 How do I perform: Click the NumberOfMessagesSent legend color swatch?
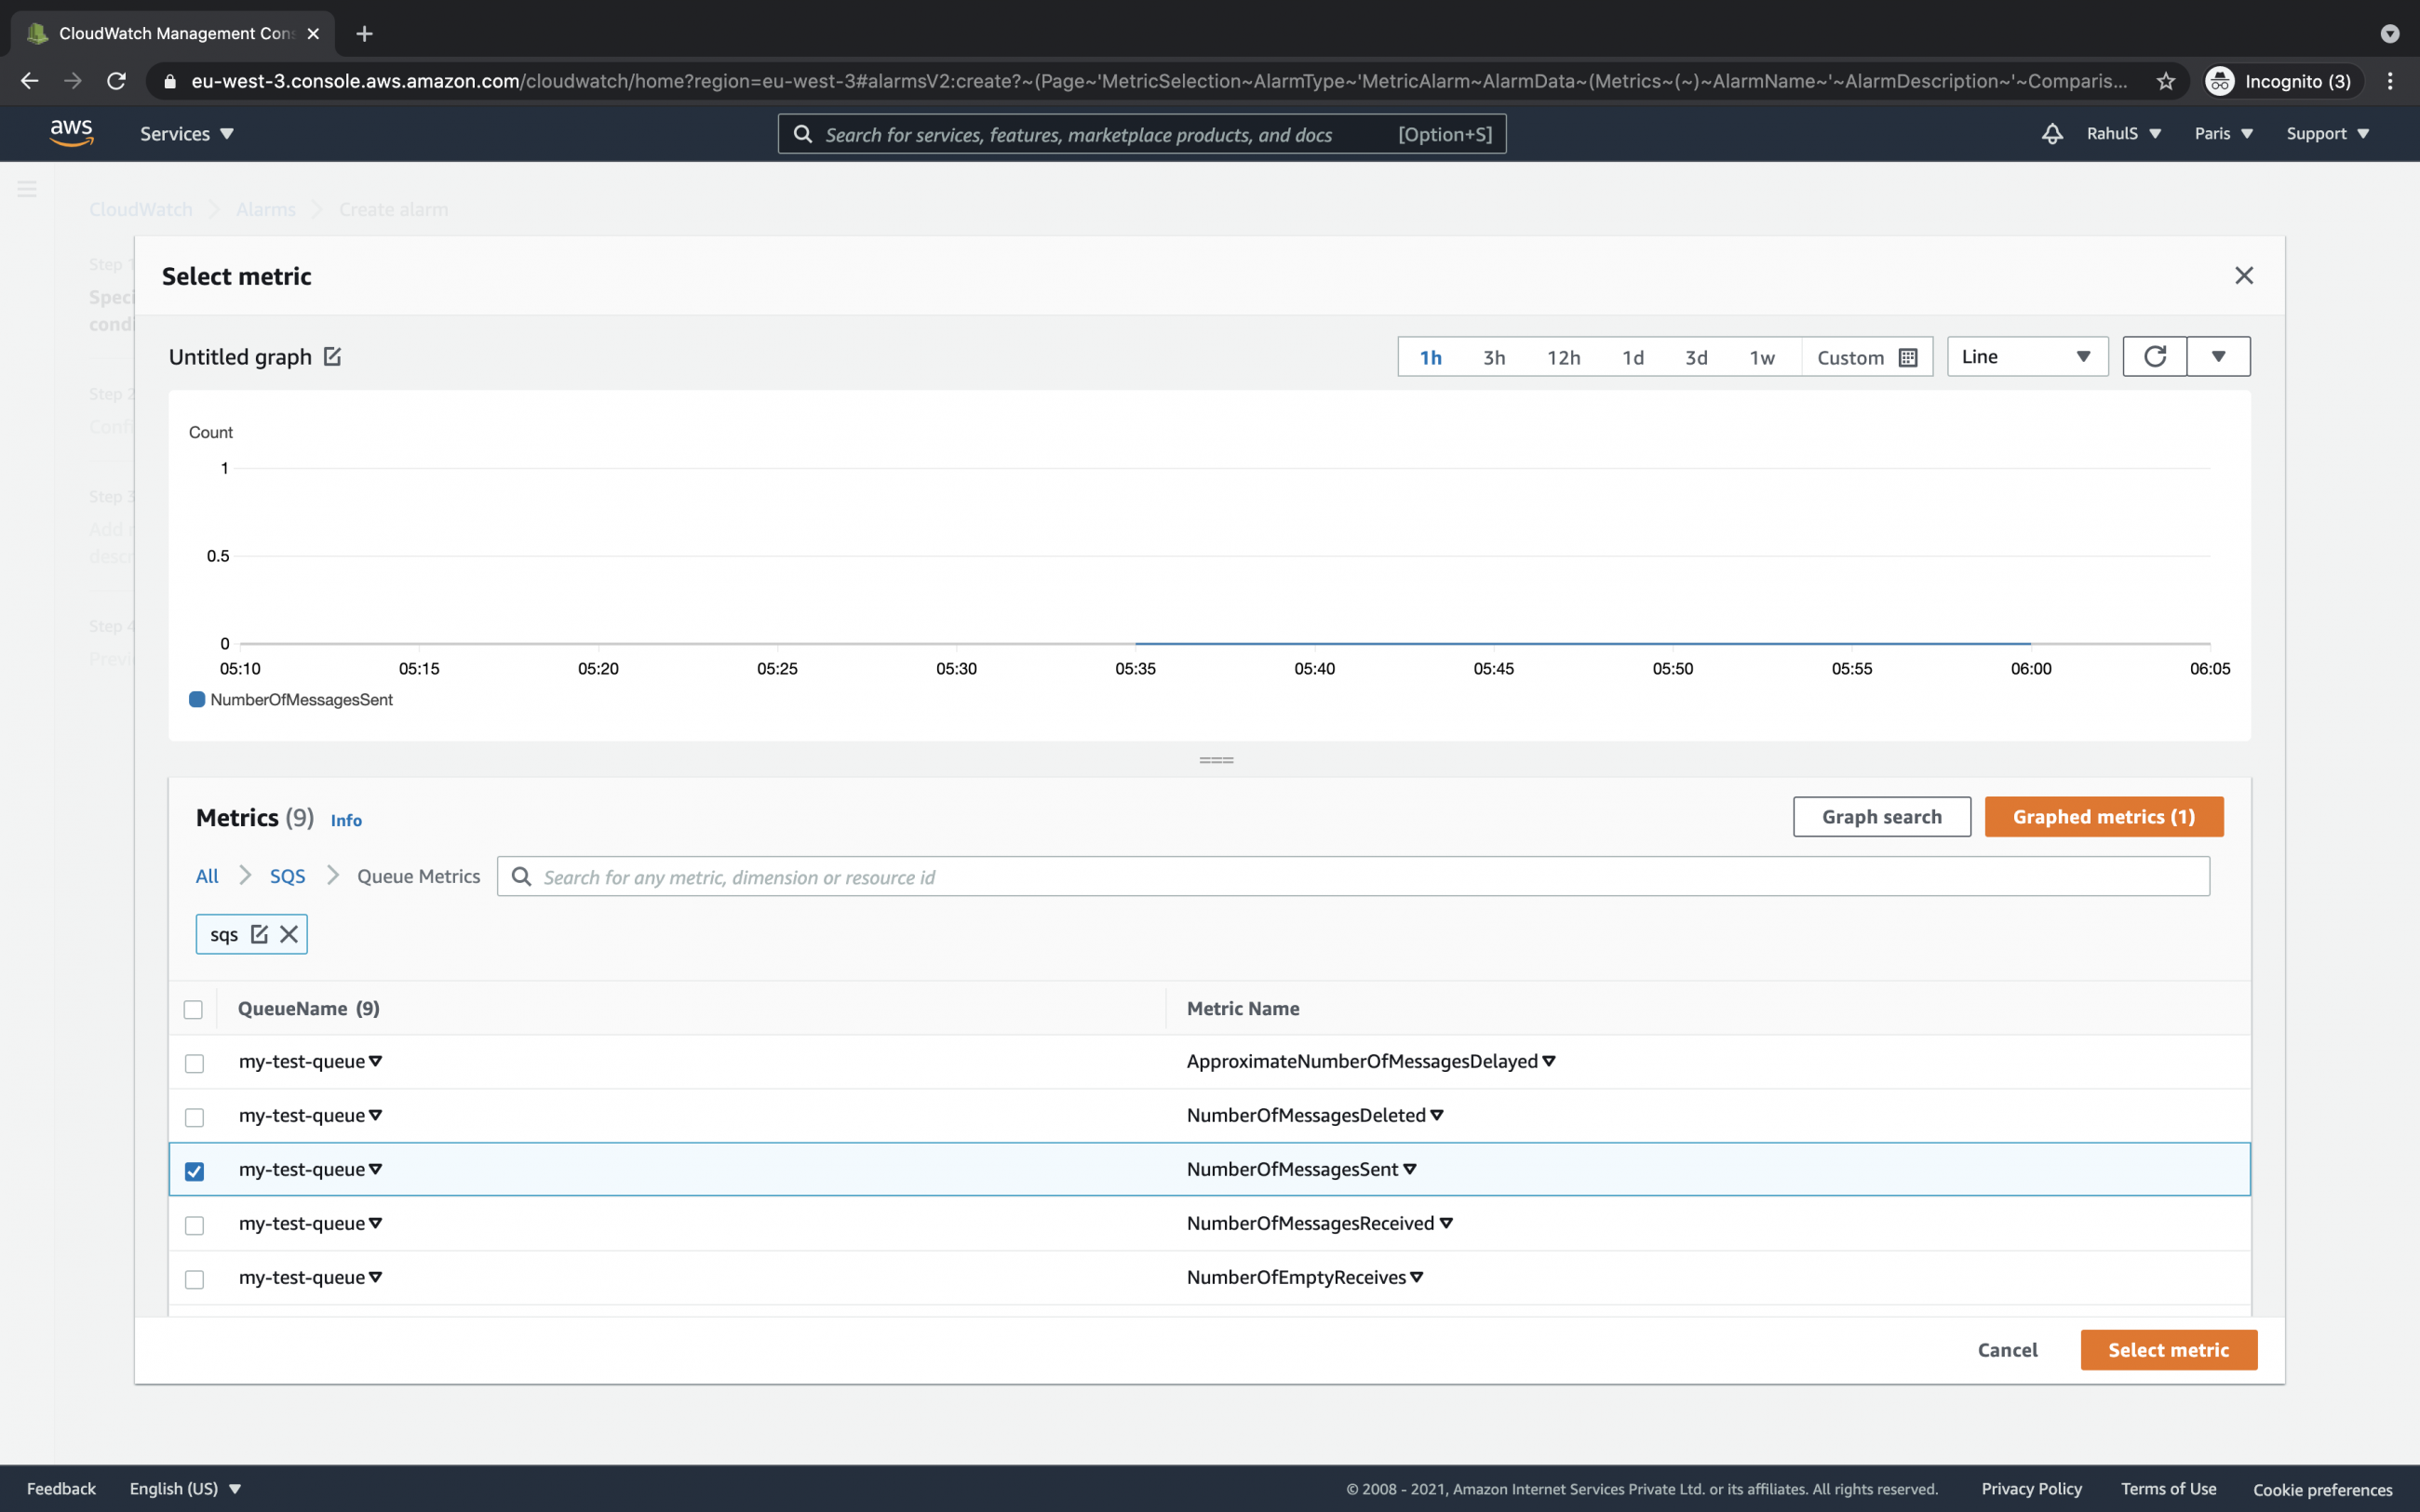pos(197,700)
